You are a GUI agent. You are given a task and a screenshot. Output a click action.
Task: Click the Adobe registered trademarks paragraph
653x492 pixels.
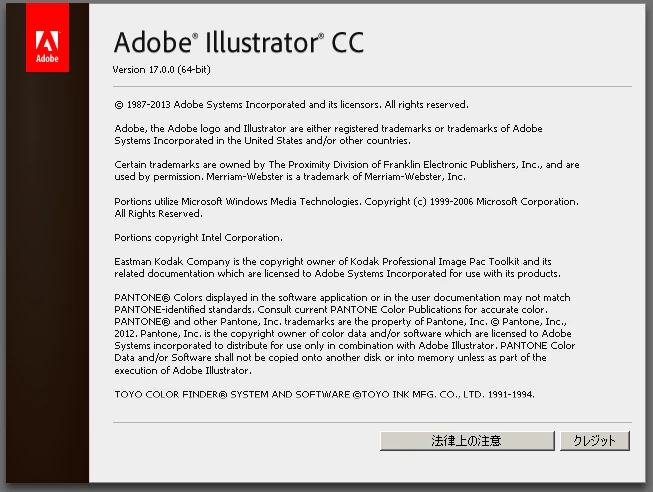click(x=328, y=135)
